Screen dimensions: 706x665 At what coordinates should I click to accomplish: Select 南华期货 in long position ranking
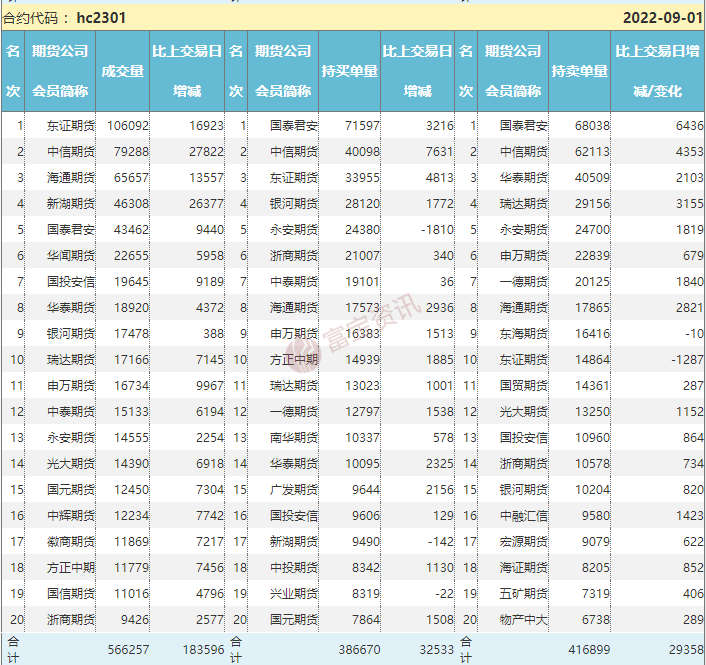pyautogui.click(x=294, y=438)
